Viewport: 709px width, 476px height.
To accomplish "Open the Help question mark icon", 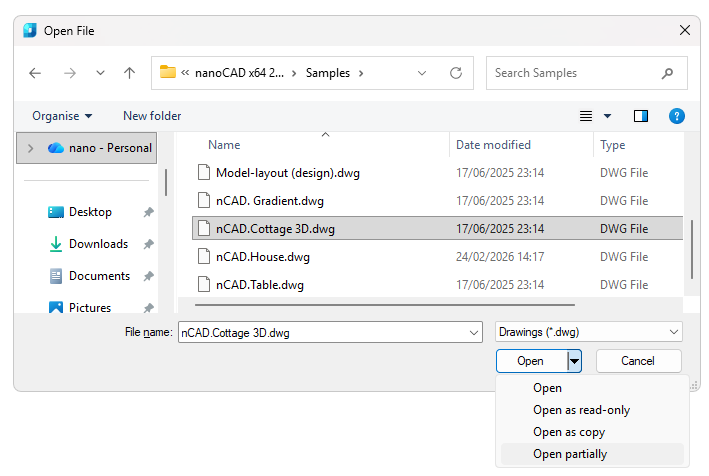I will [x=676, y=116].
